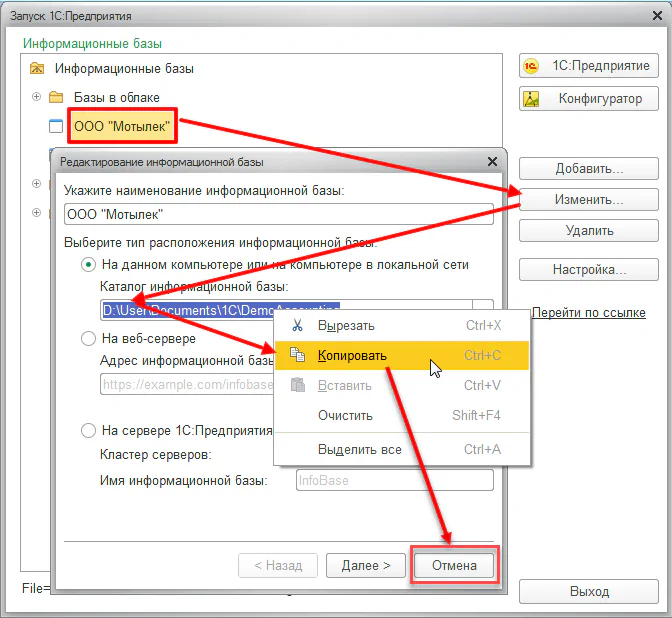Open the Перейти по ссылке link

click(588, 312)
